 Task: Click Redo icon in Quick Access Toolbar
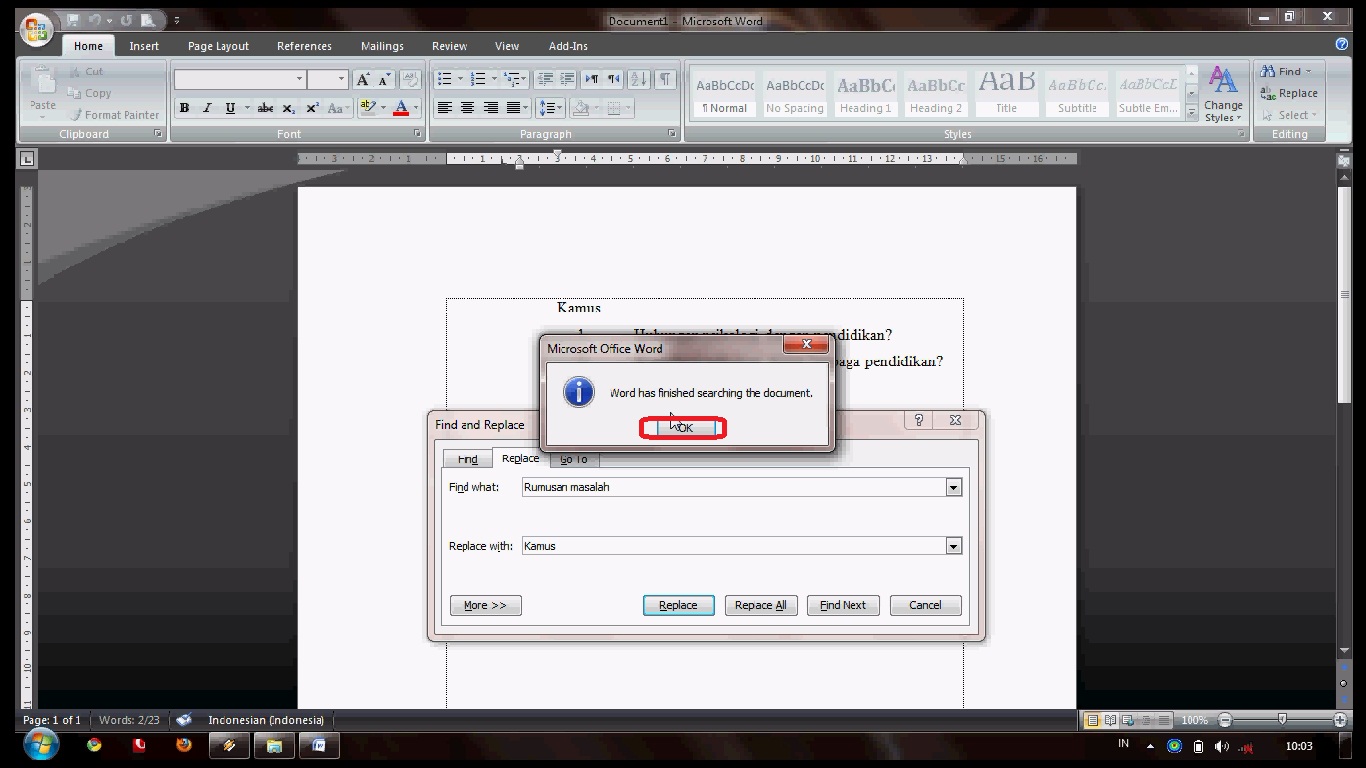pyautogui.click(x=126, y=20)
